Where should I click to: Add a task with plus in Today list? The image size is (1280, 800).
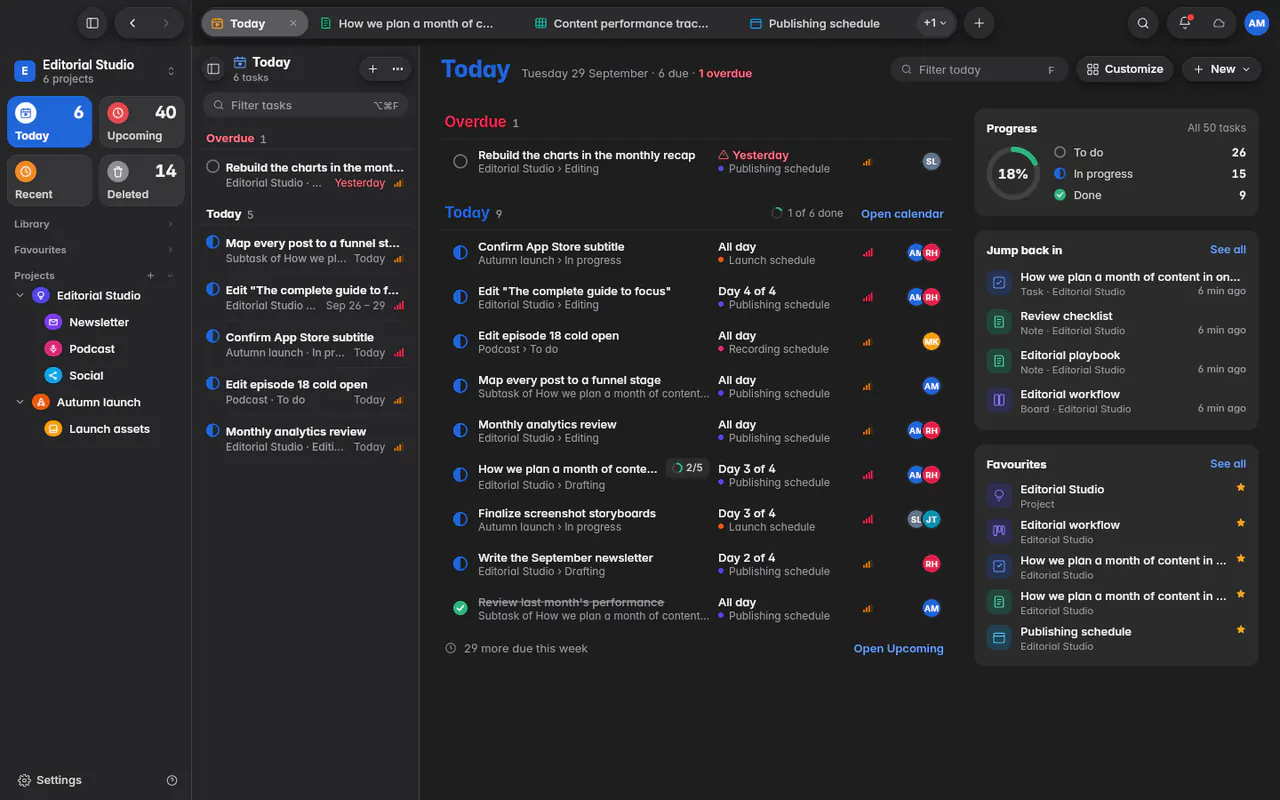[x=373, y=69]
